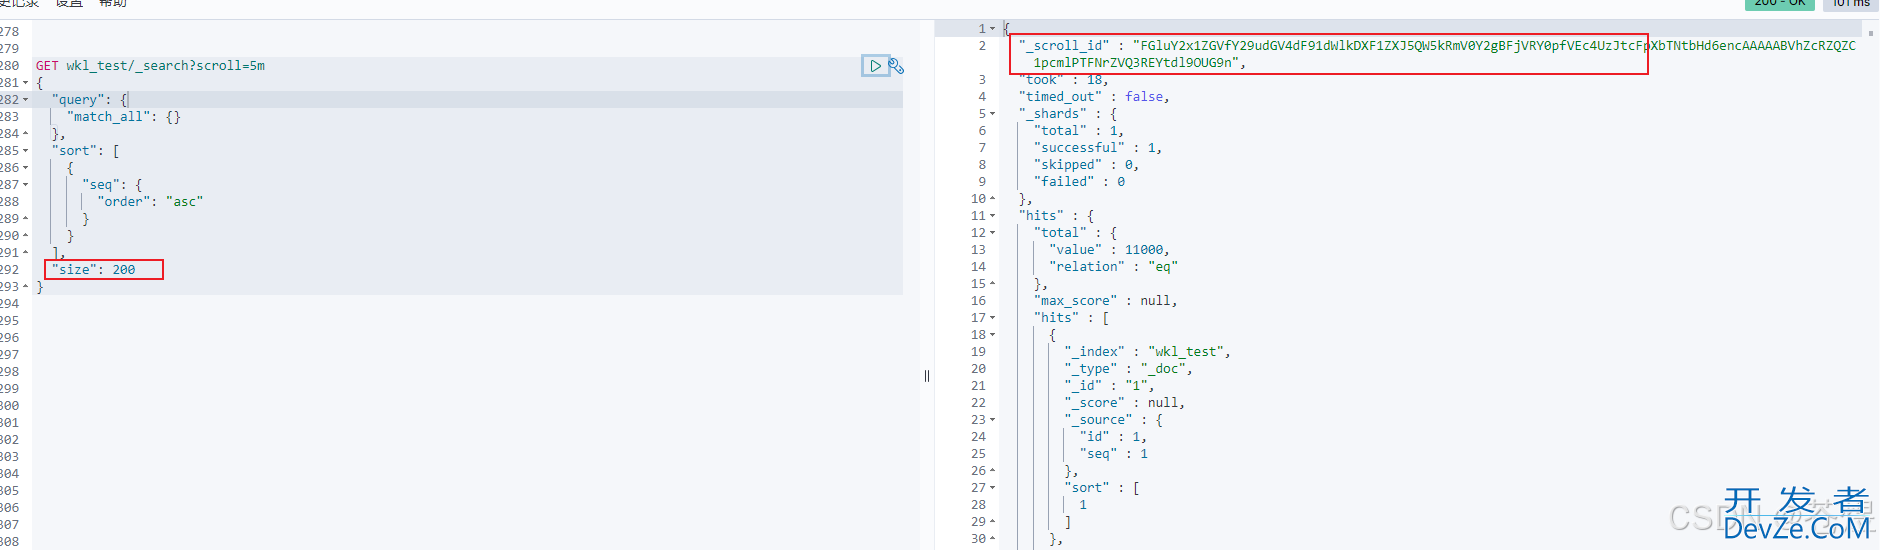
Task: Fold the "seq" block at line 287
Action: pos(25,185)
